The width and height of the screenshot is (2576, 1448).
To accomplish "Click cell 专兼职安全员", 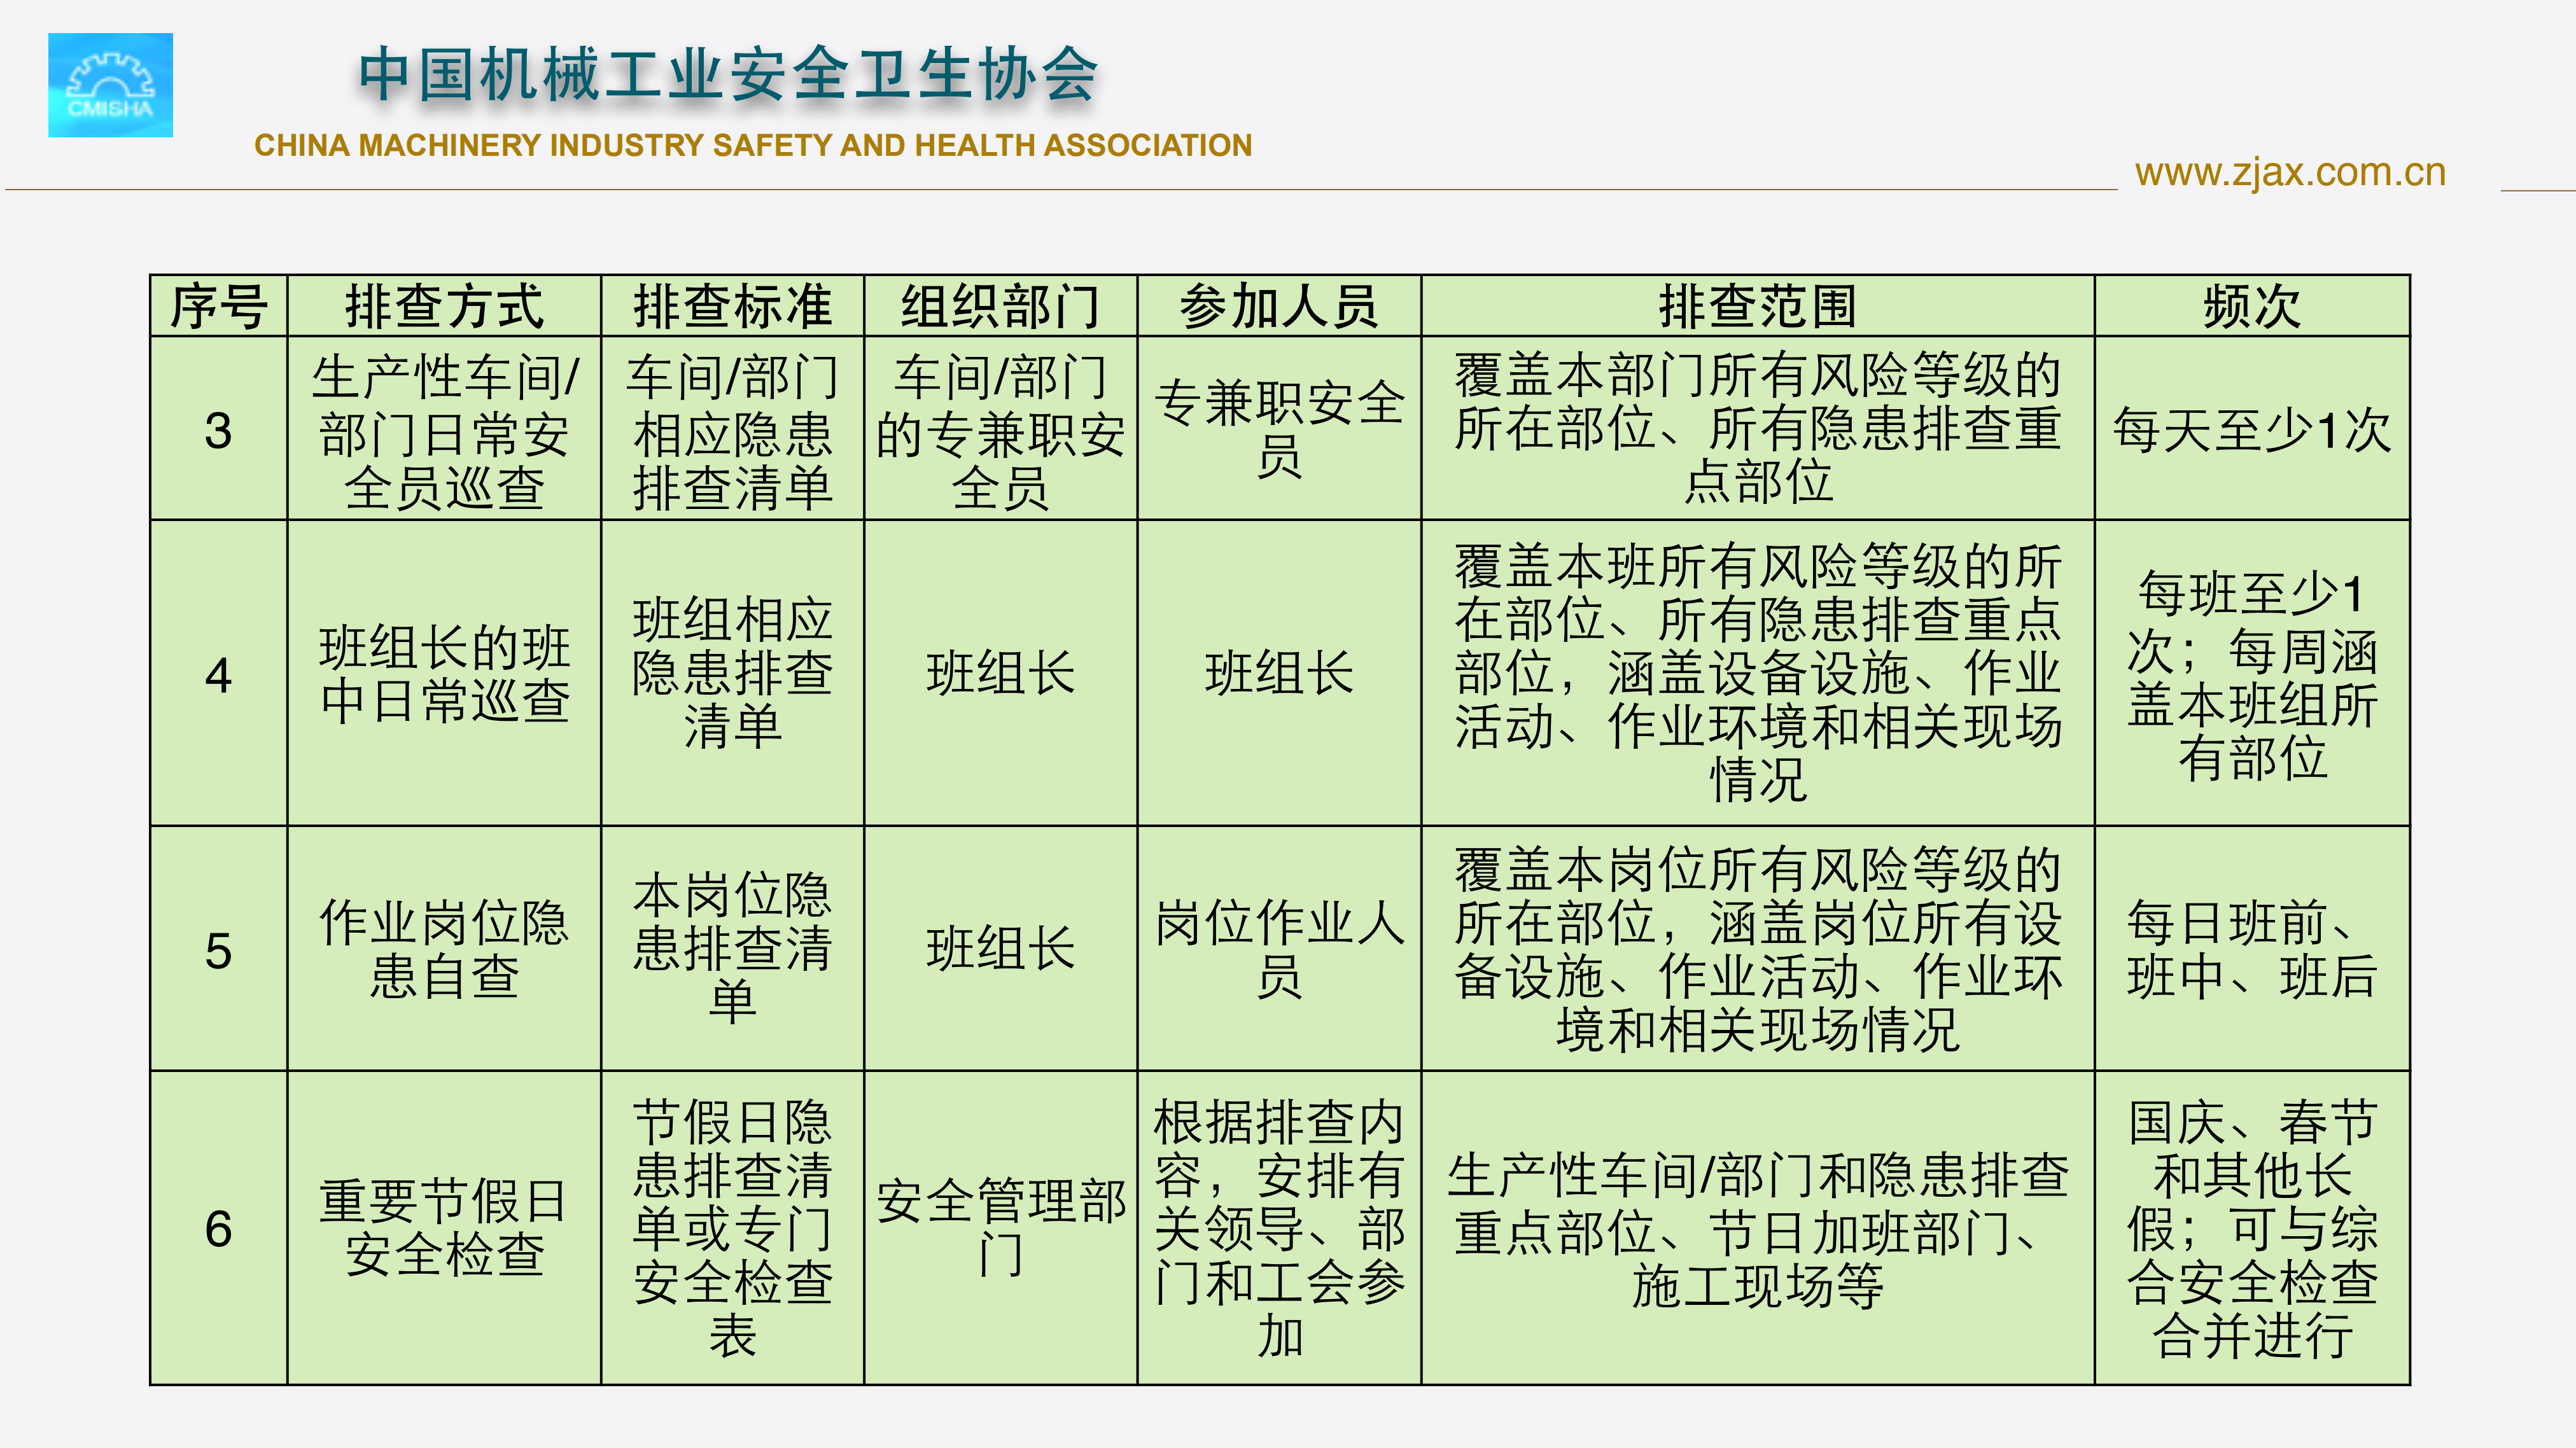I will pos(1279,429).
